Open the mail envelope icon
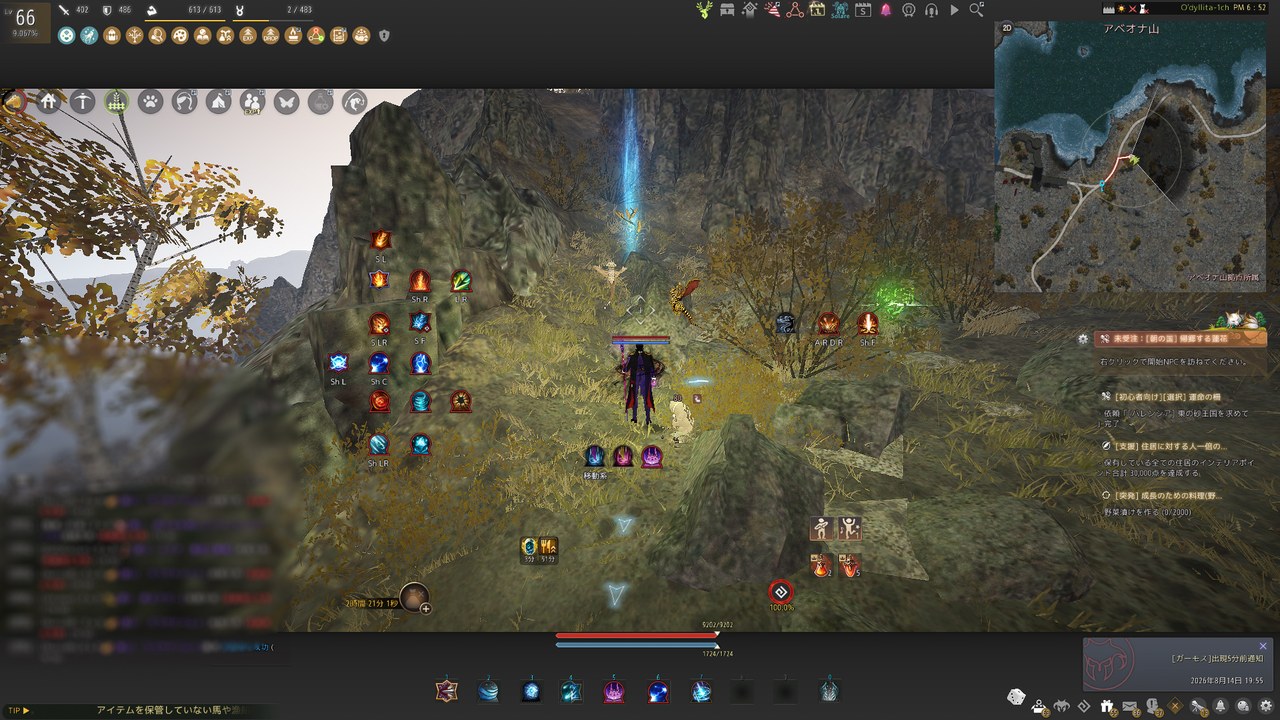 1130,706
